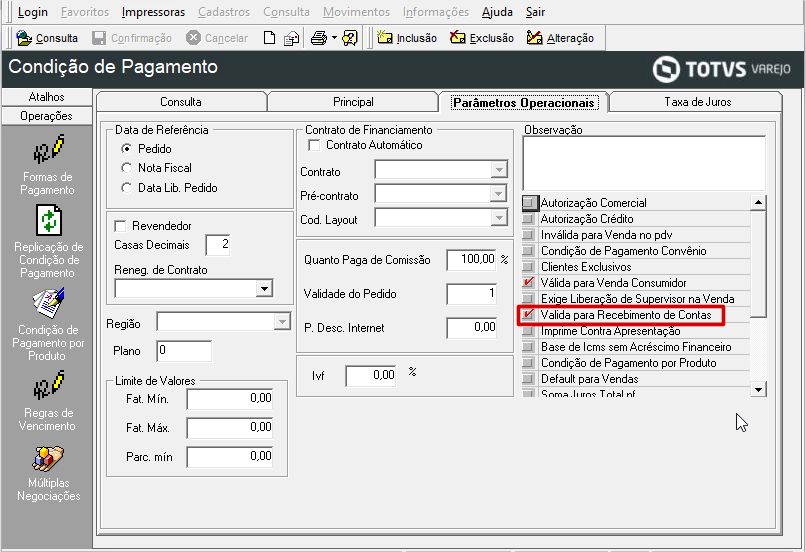Click the help search toolbar icon
806x552 pixels.
(x=350, y=38)
